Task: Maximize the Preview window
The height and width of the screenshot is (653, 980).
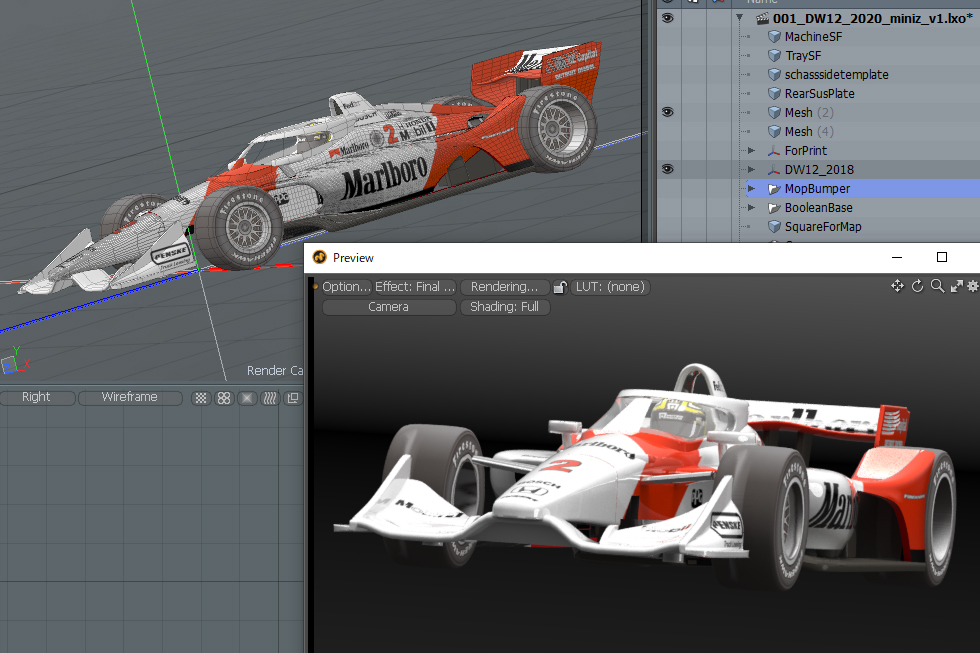Action: pyautogui.click(x=942, y=257)
